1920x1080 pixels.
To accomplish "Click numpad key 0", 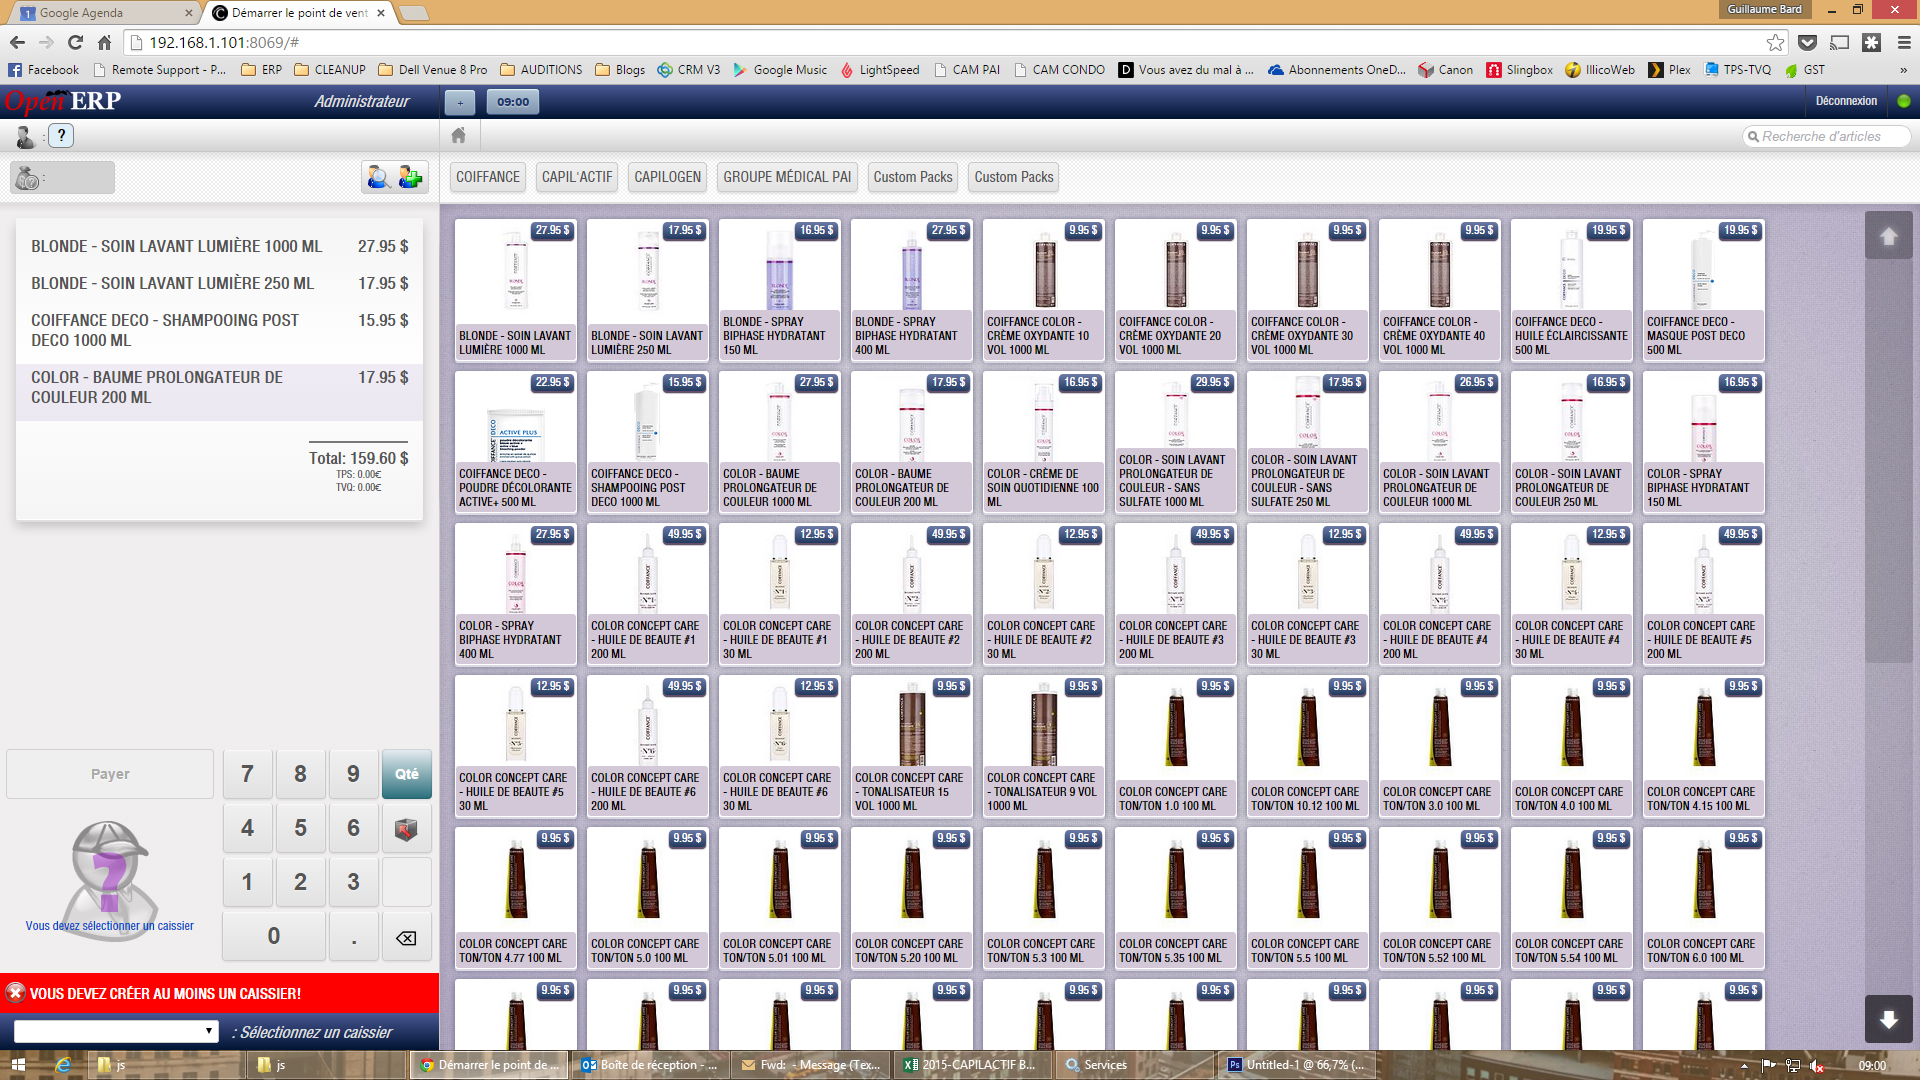I will [x=274, y=937].
